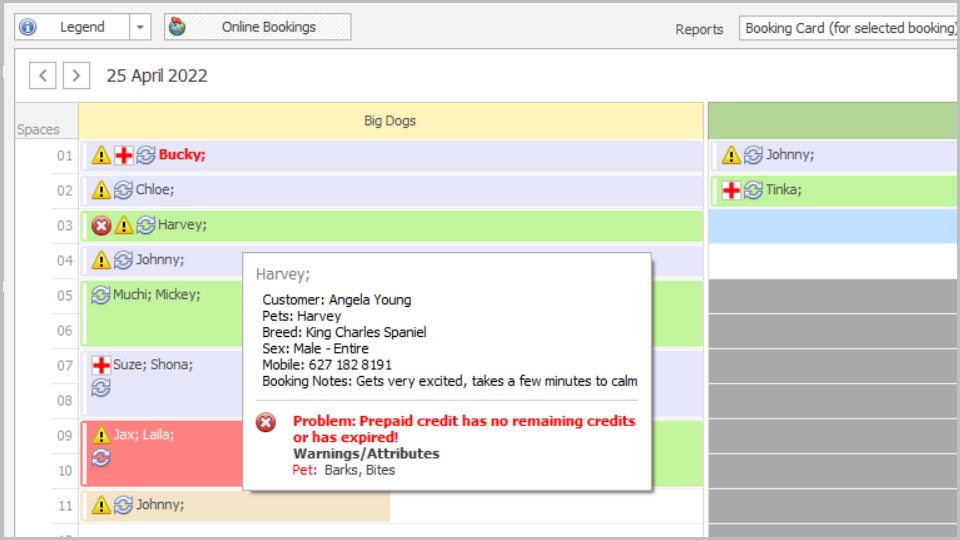The width and height of the screenshot is (960, 540).
Task: Click the Online Bookings globe icon
Action: click(177, 27)
